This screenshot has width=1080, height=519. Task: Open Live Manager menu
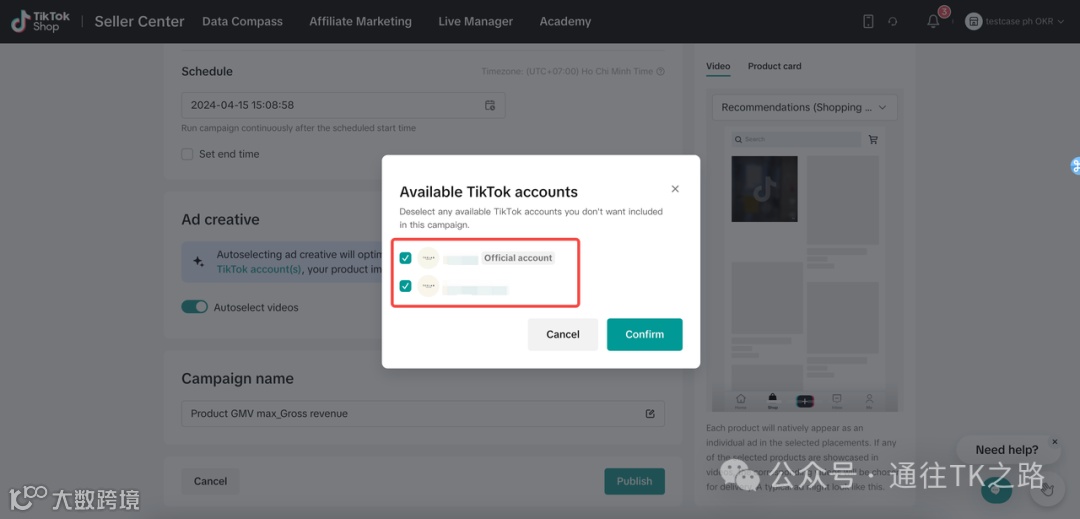(475, 21)
